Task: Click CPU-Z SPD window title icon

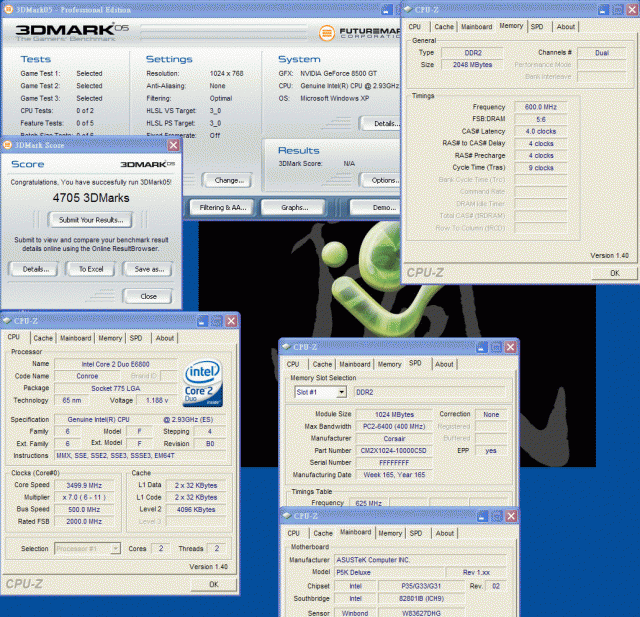Action: (x=287, y=347)
